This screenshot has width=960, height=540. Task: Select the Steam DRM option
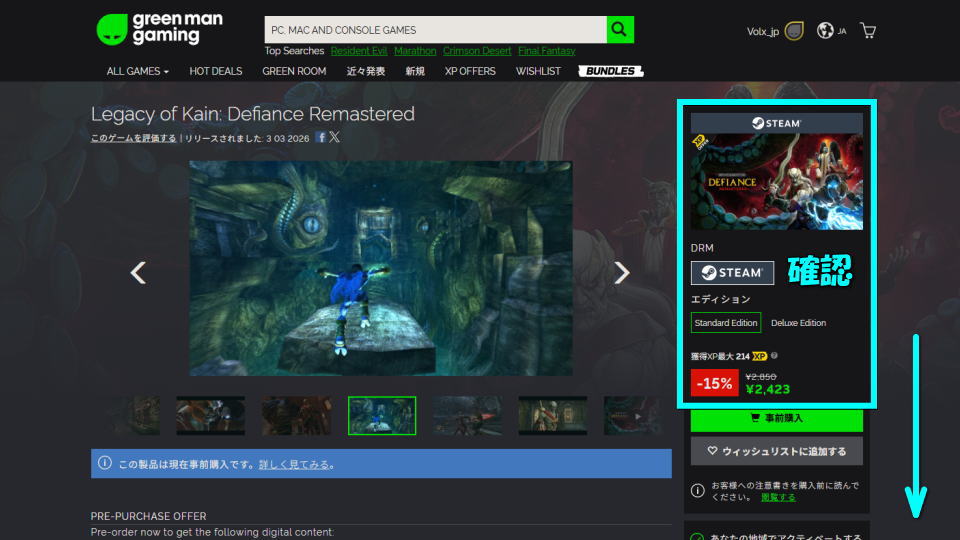(x=732, y=272)
